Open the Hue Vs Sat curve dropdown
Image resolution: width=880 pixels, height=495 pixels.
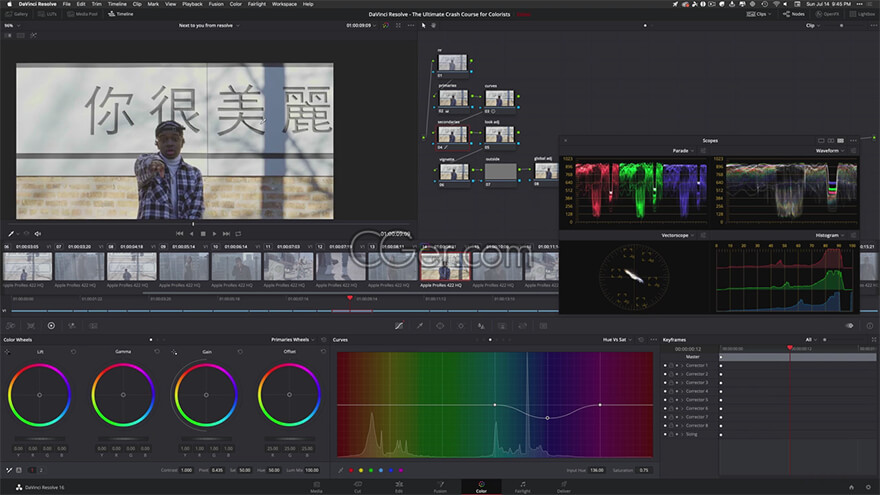point(617,340)
